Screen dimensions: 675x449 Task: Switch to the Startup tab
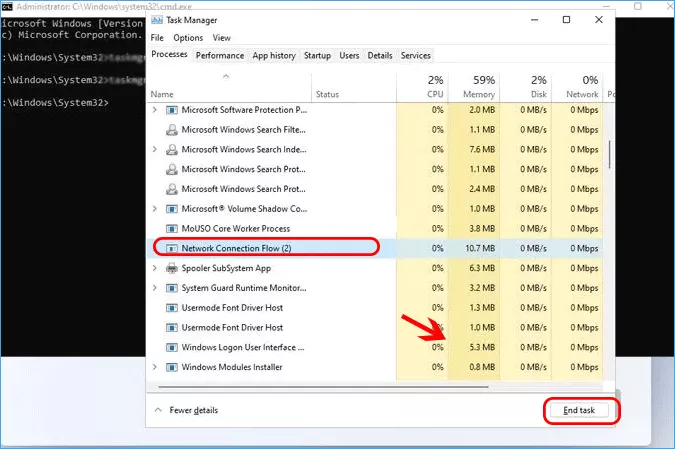317,56
